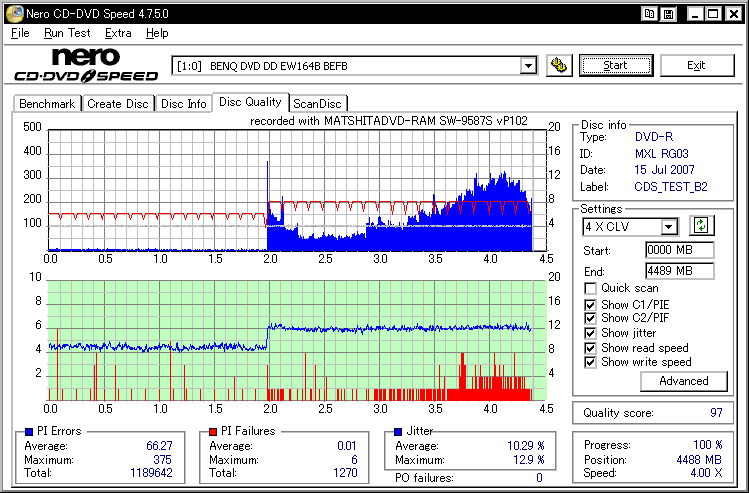Click the recorded with MATSHITA caption
The width and height of the screenshot is (749, 493).
tap(389, 121)
